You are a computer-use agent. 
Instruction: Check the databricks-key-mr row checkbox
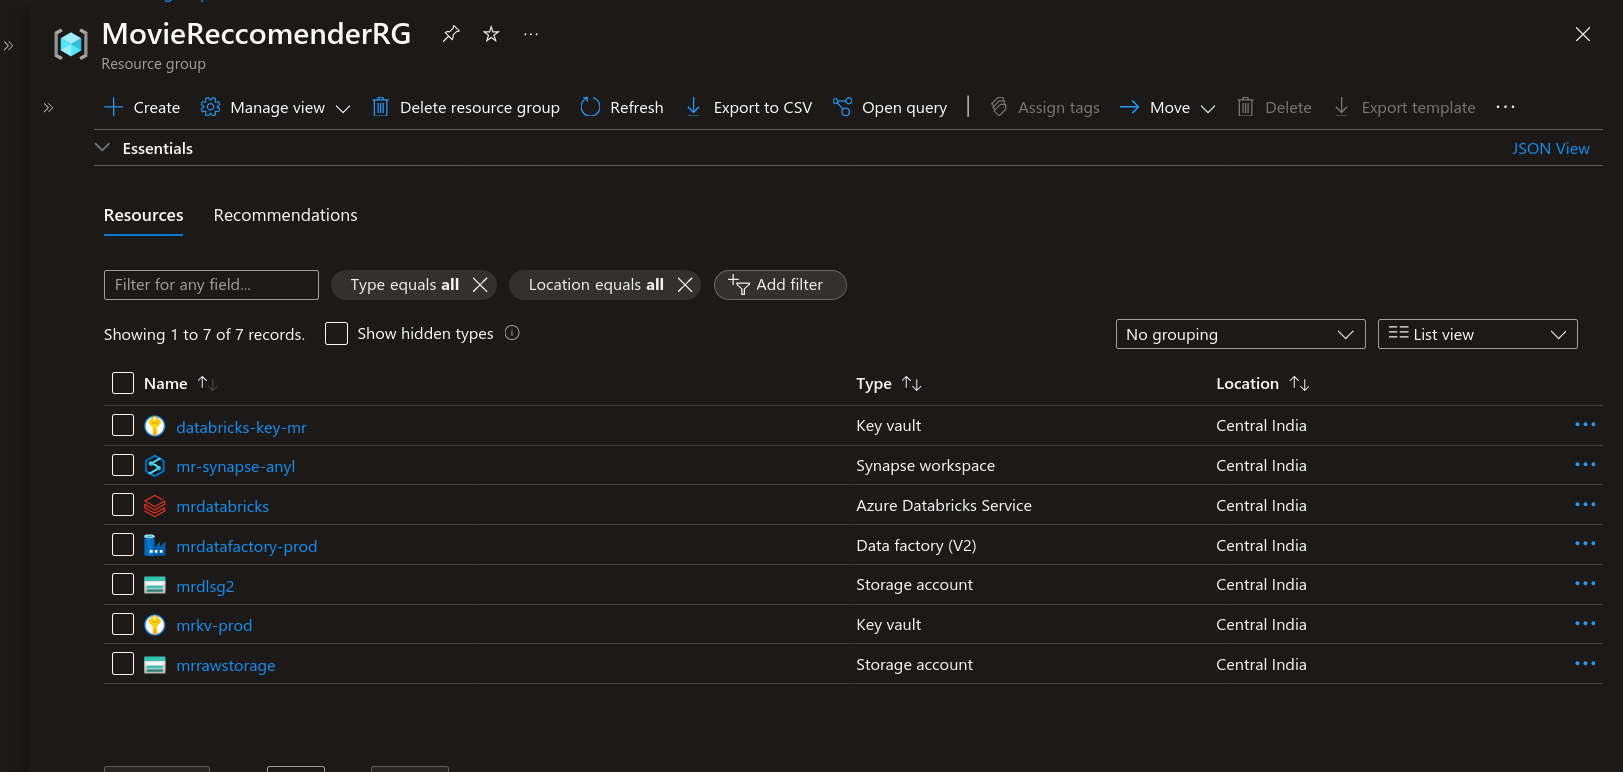(x=123, y=425)
